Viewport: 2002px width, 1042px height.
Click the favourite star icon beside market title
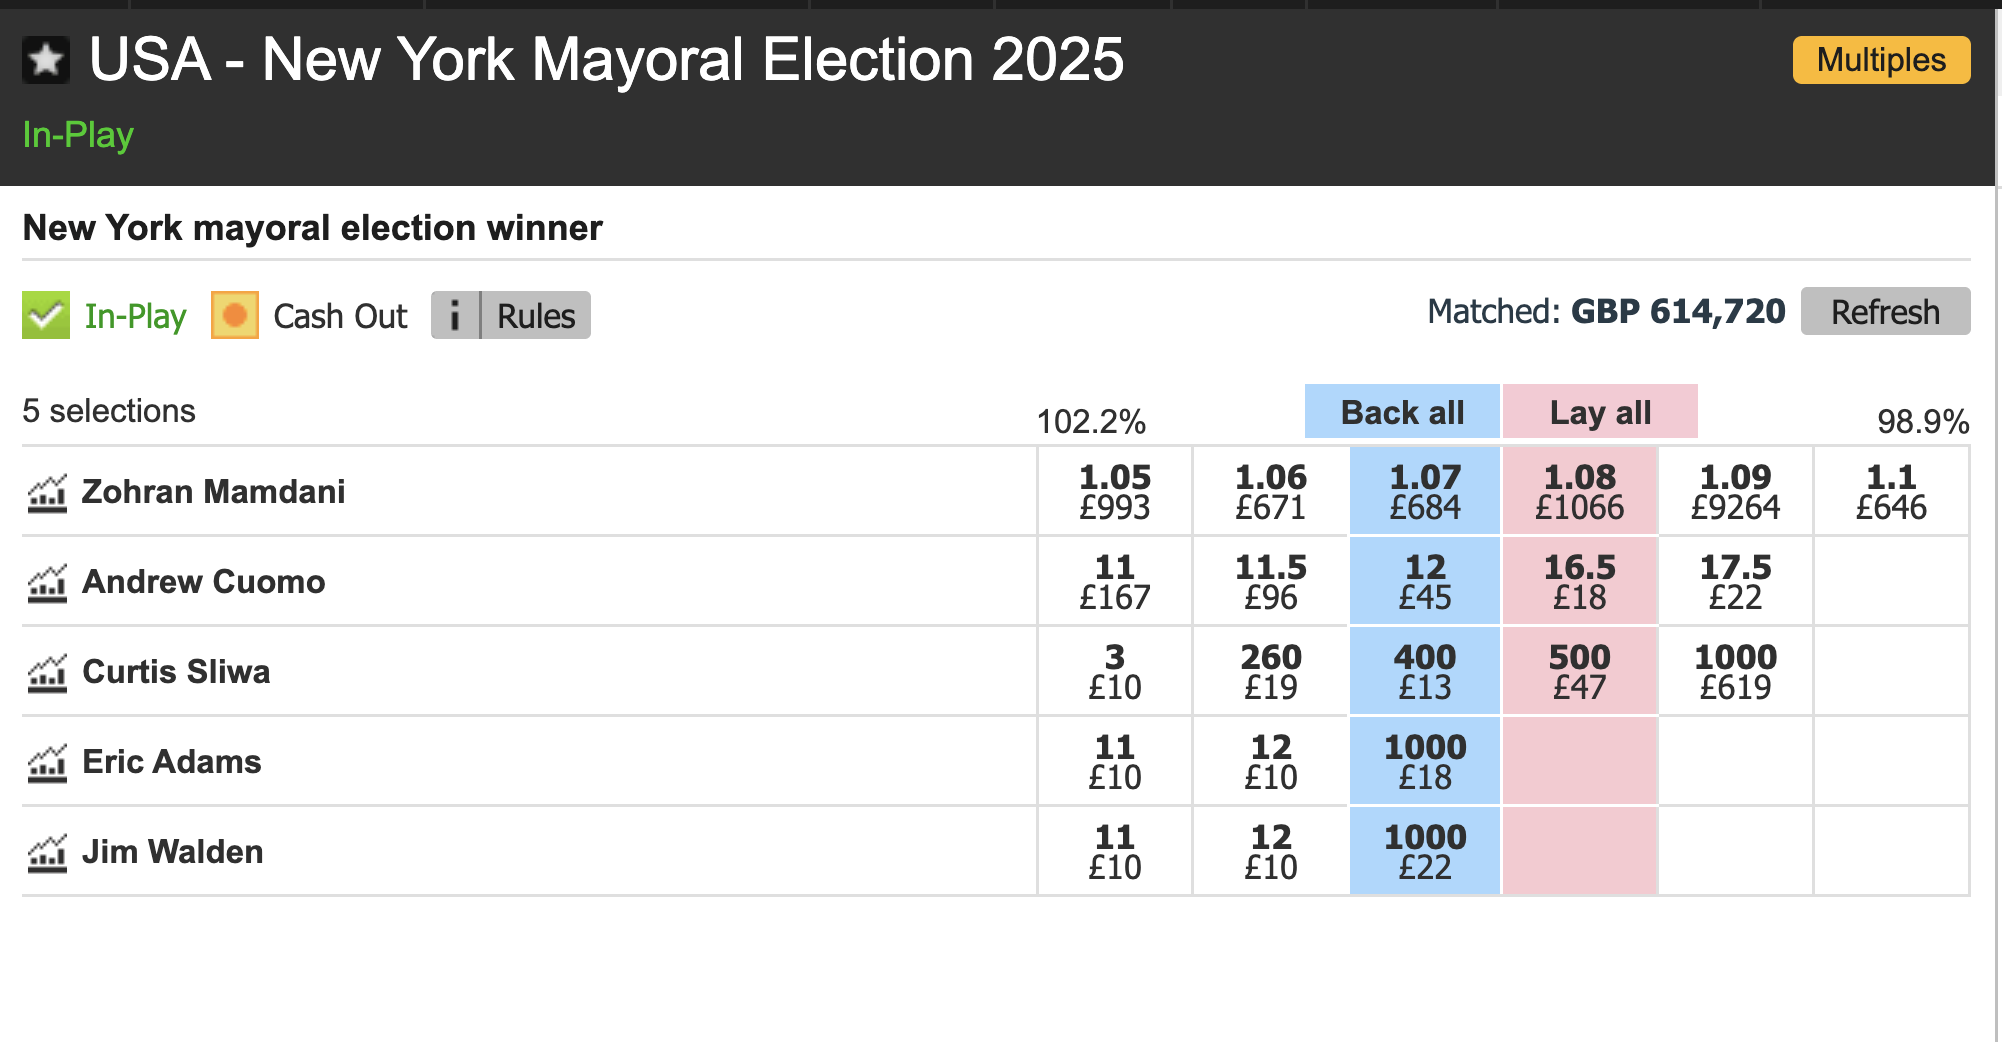[x=46, y=60]
